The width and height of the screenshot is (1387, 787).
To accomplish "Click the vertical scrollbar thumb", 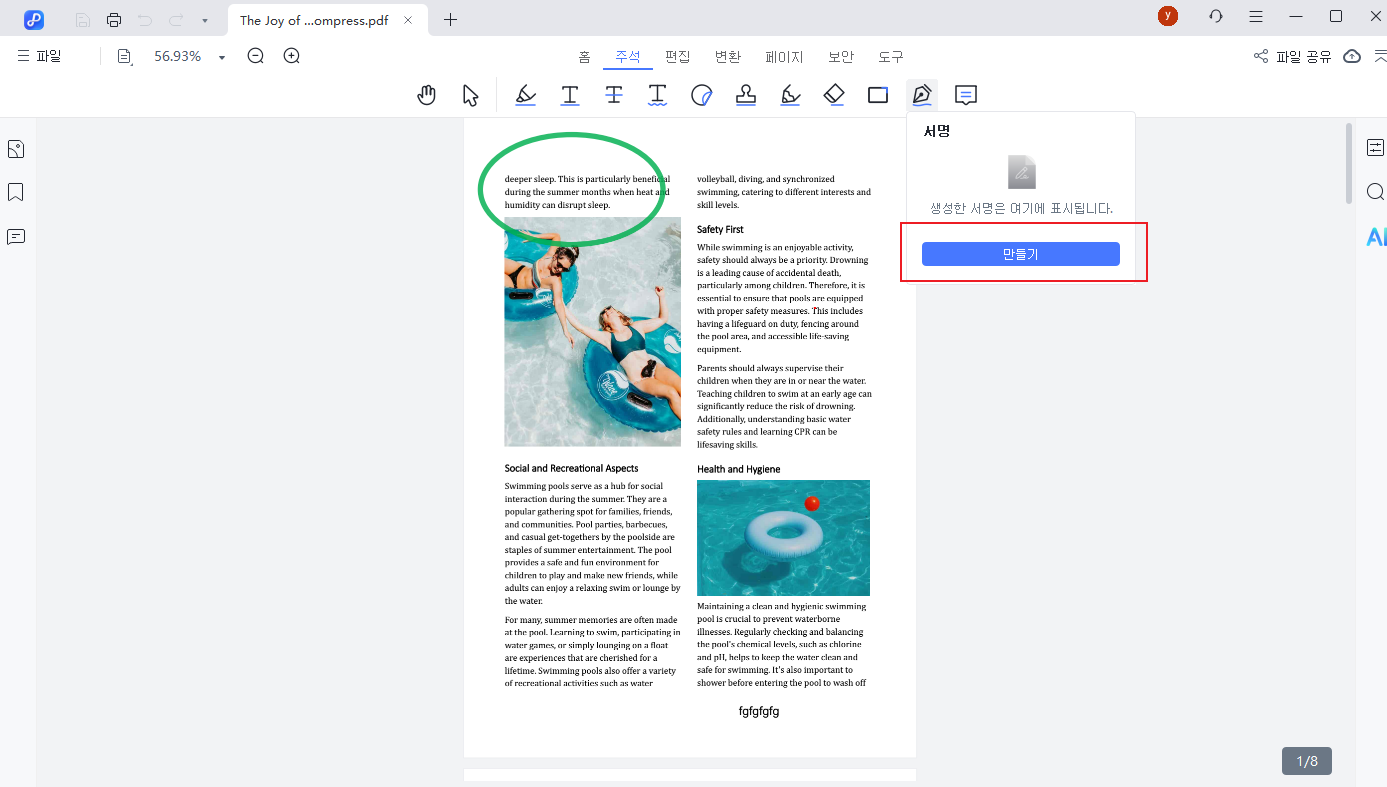I will coord(1348,160).
